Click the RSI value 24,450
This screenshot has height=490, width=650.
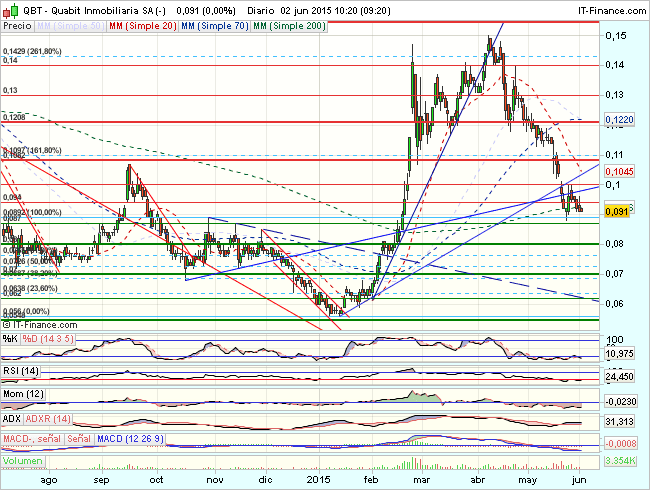619,377
